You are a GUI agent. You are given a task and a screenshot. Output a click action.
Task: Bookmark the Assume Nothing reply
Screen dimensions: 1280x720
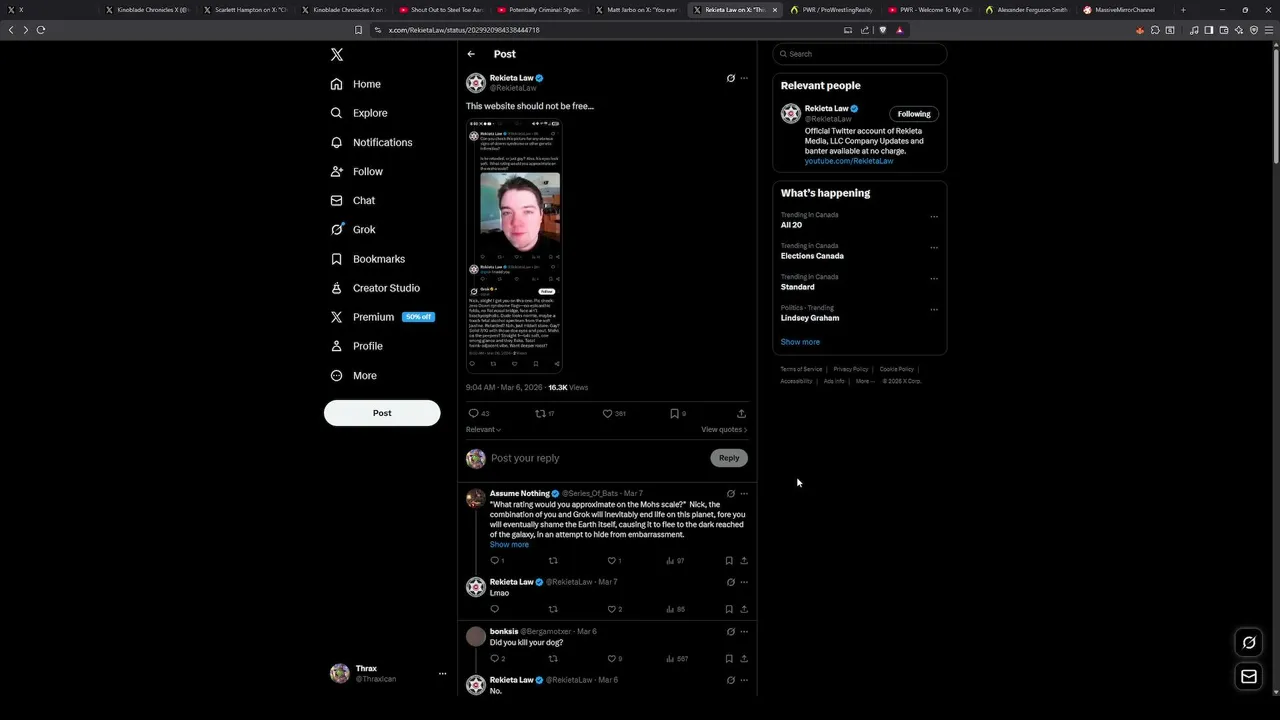click(x=729, y=561)
